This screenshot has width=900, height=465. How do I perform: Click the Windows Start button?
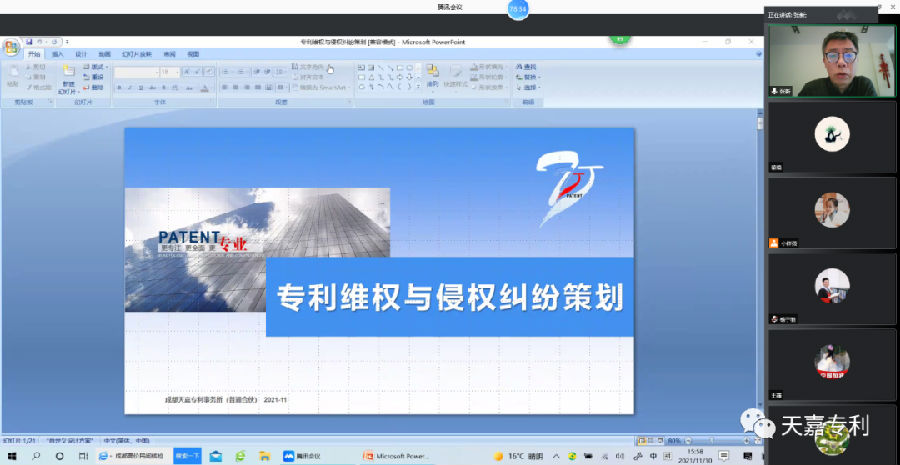[x=10, y=456]
